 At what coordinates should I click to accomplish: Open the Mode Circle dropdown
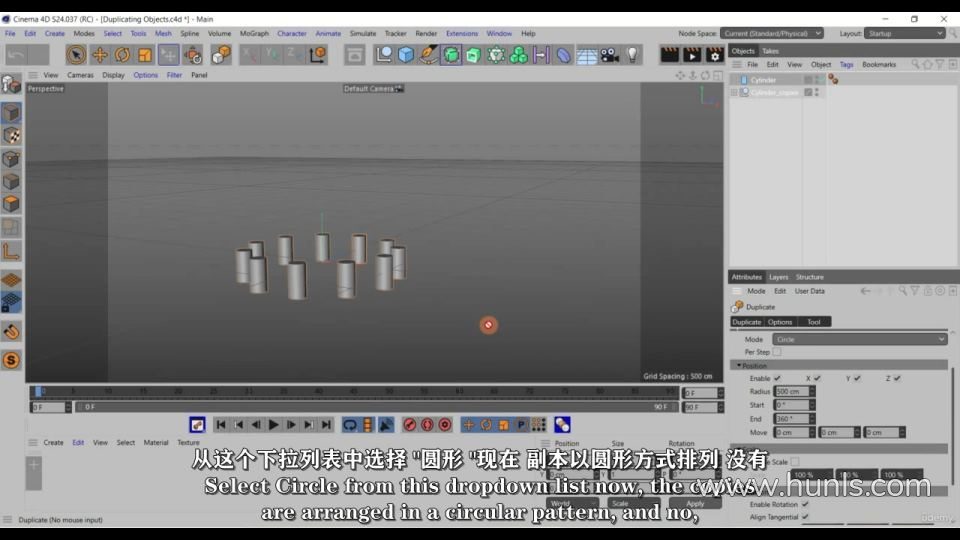pos(860,339)
